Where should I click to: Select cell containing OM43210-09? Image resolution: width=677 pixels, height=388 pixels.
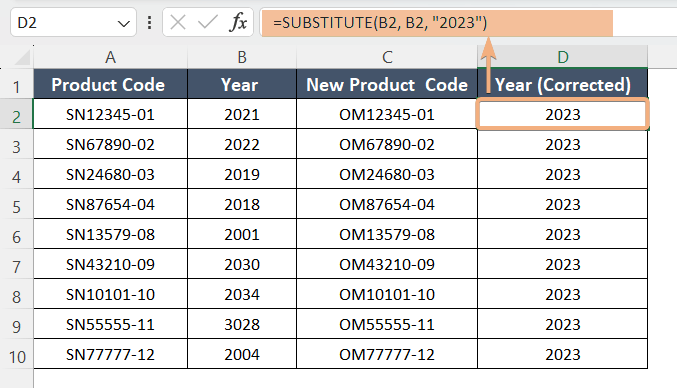[x=387, y=264]
